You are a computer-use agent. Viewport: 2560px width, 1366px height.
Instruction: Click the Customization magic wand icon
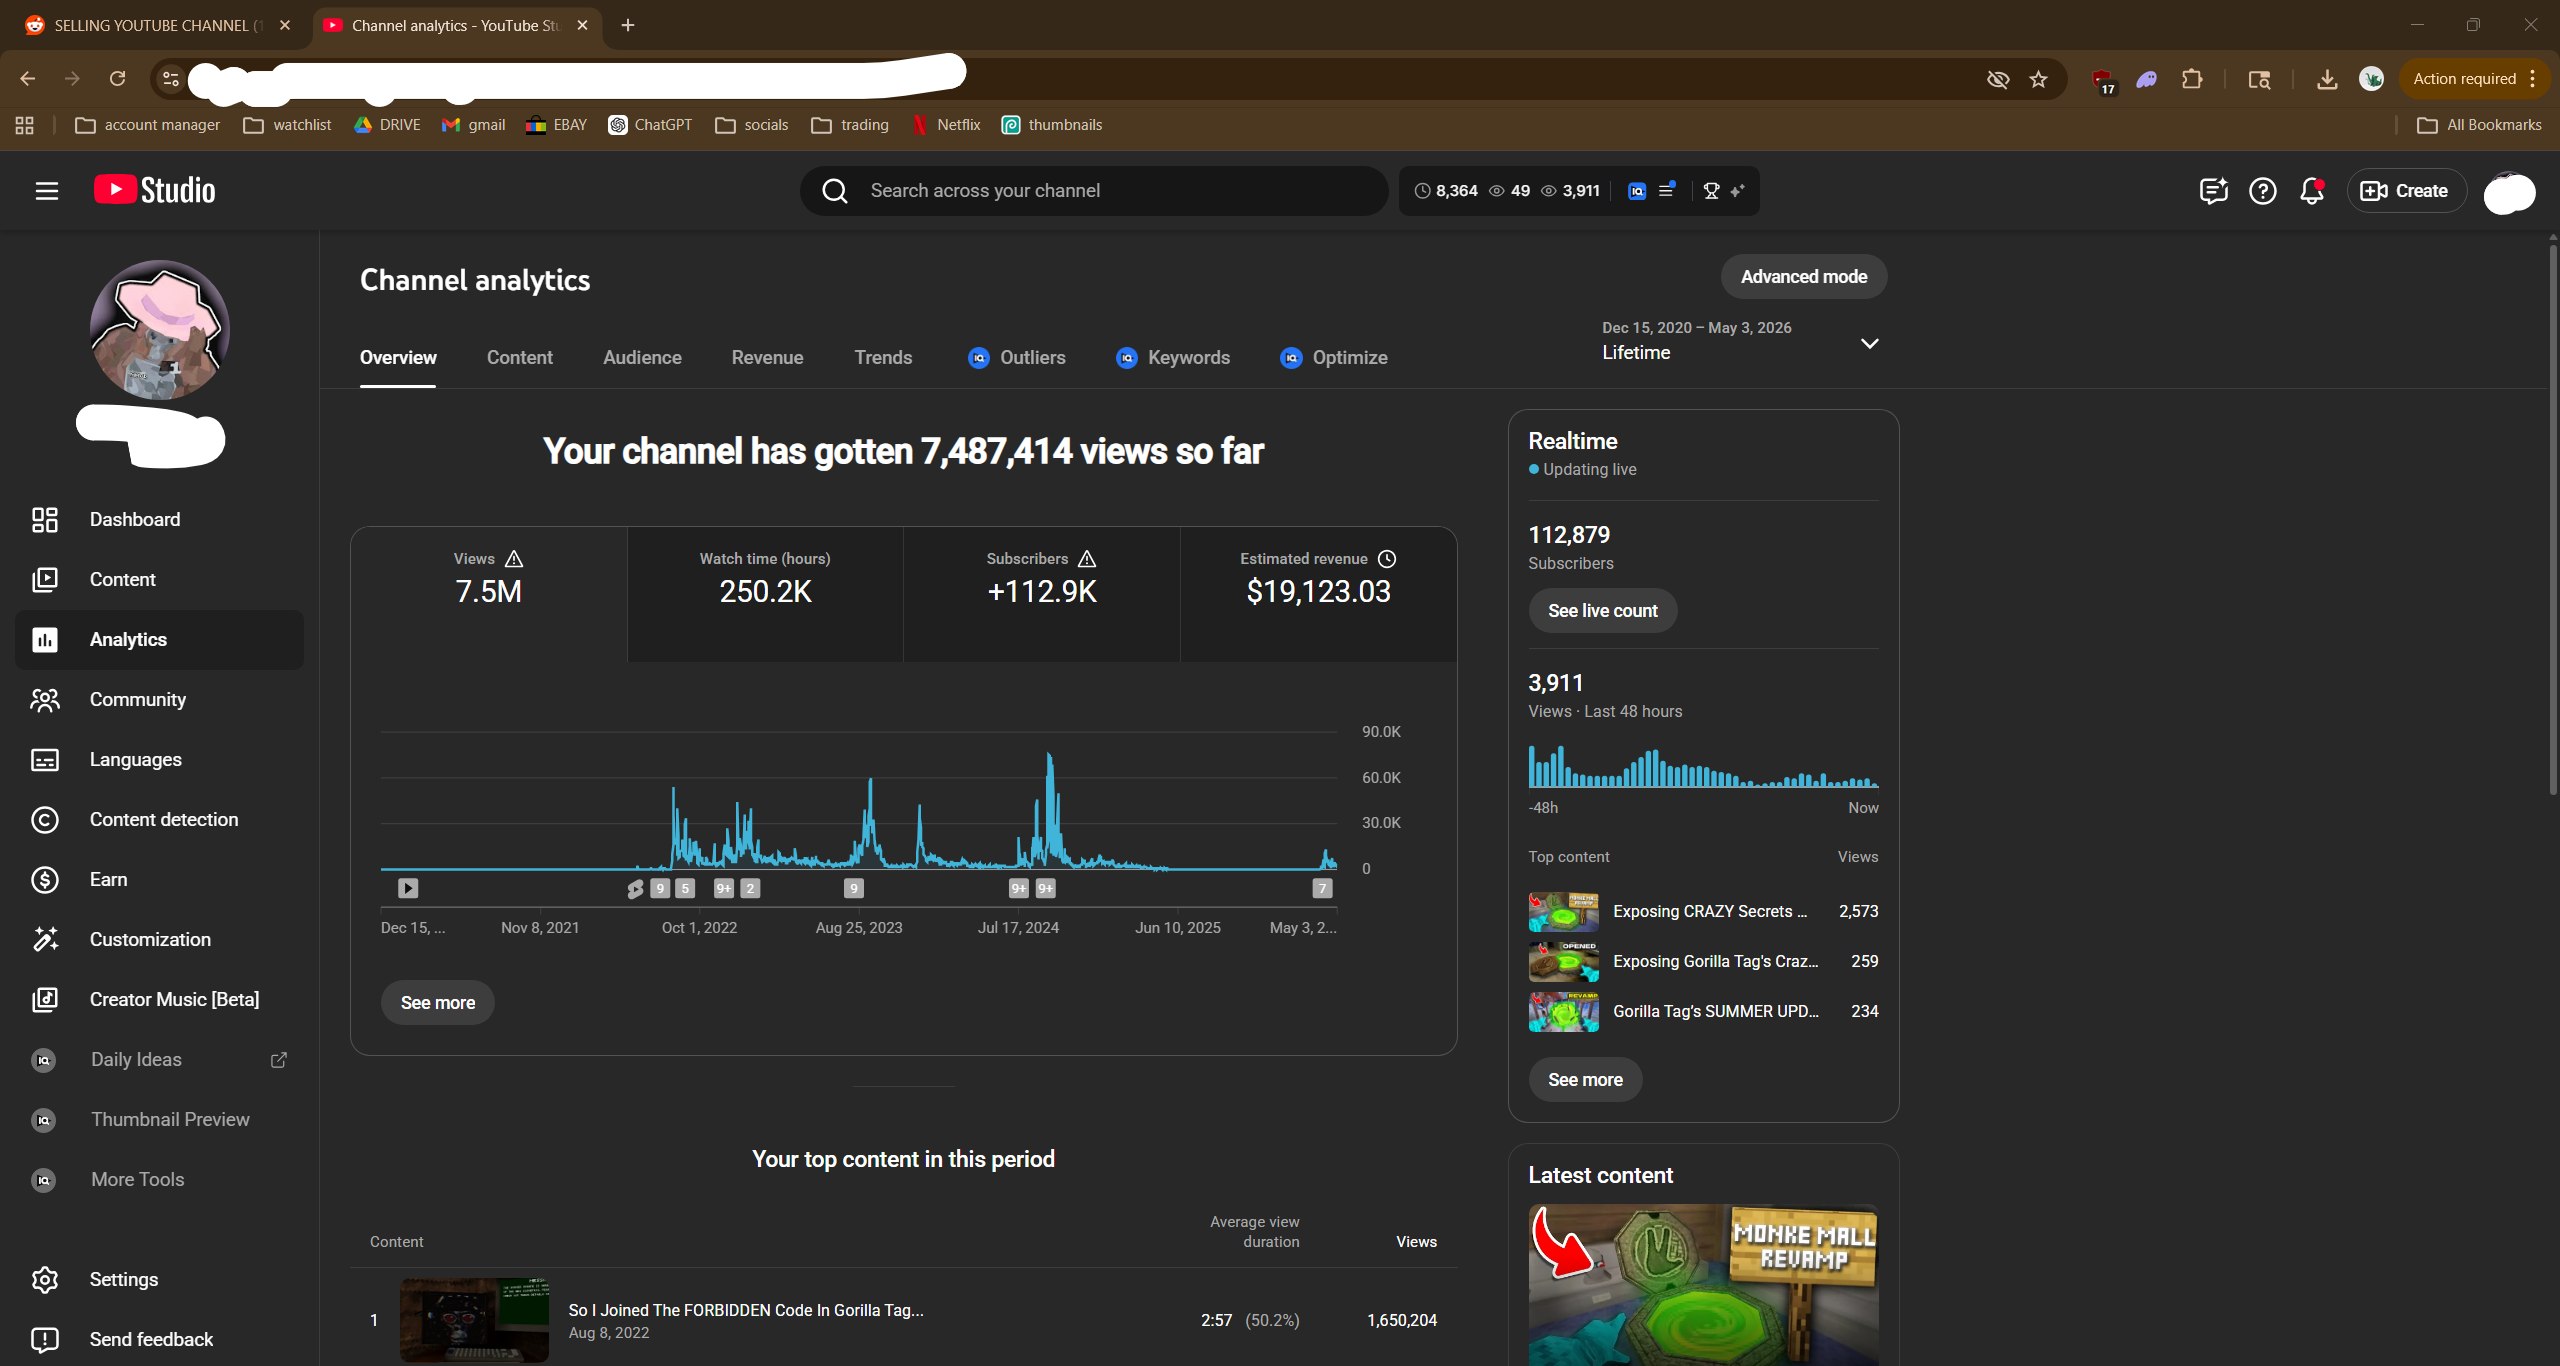45,940
